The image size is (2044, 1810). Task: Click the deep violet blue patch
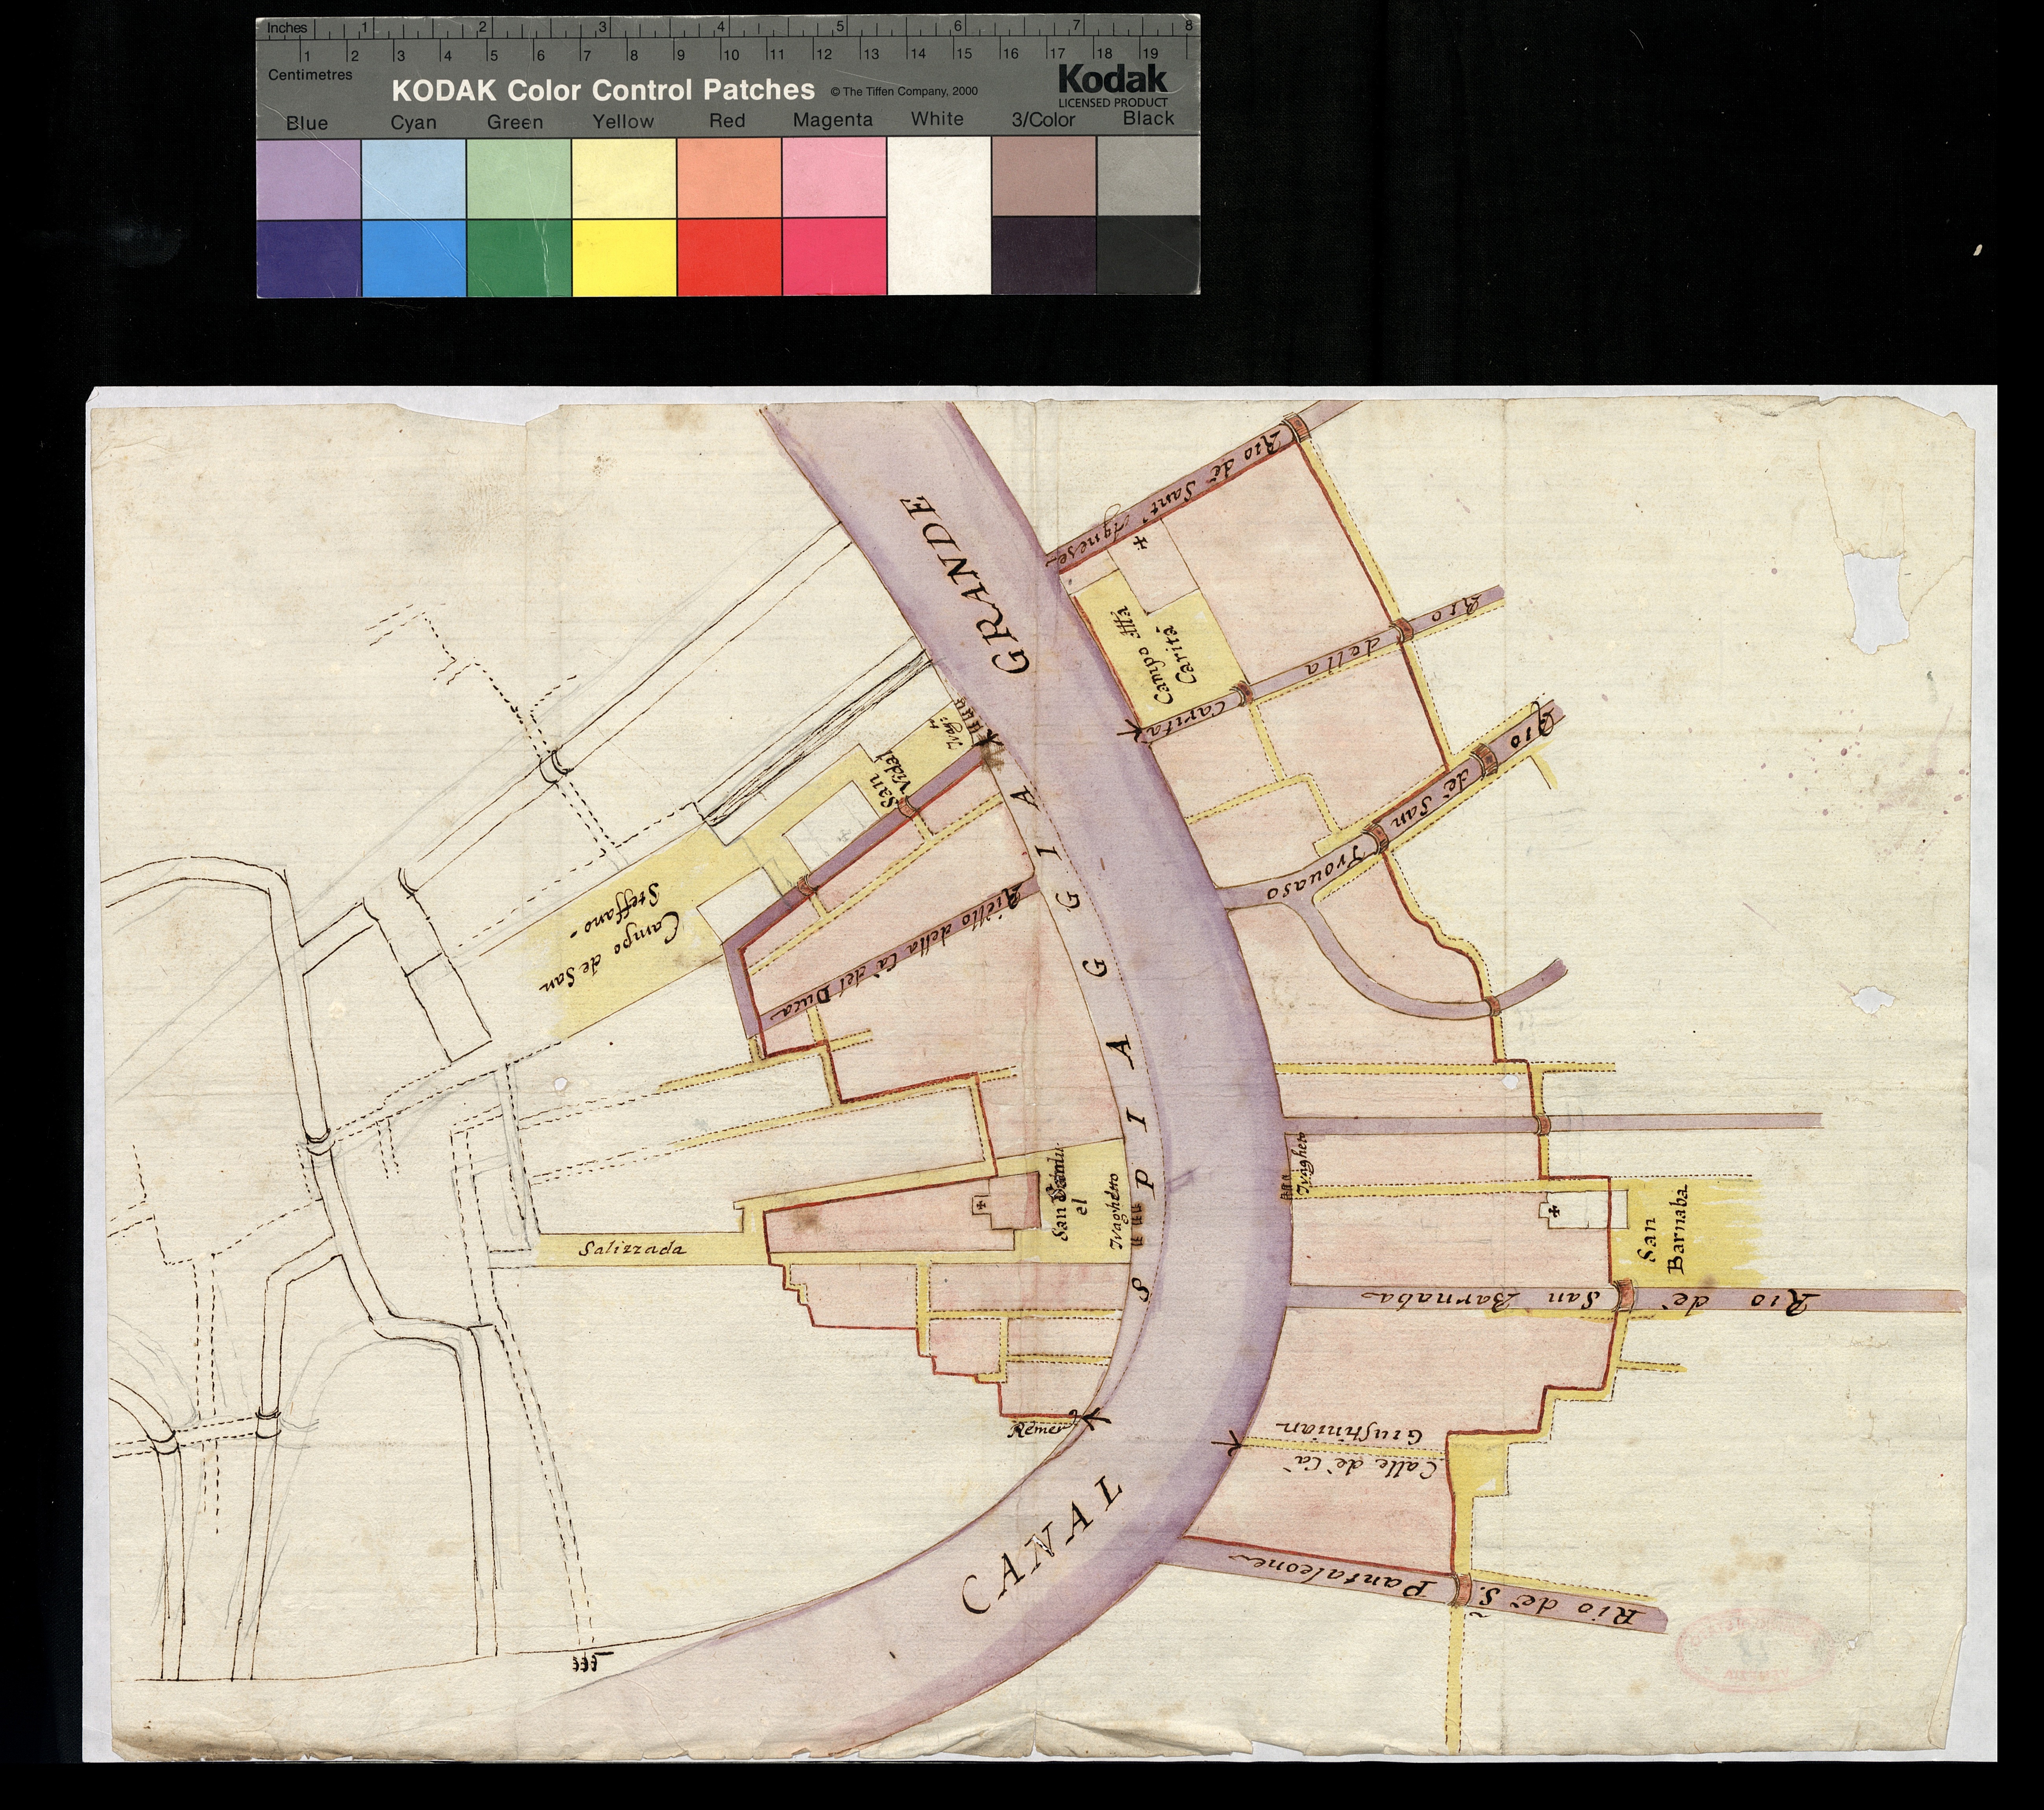click(309, 256)
